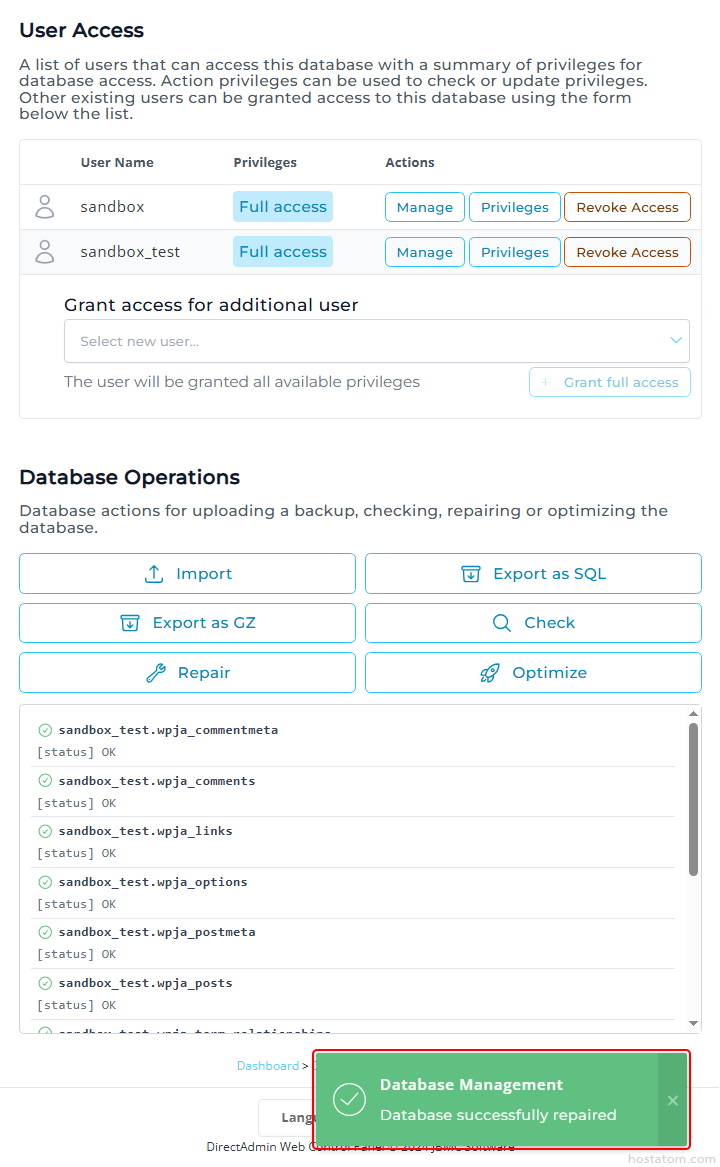Click the sandbox_test user avatar icon
Screen dimensions: 720x1167
coord(45,252)
